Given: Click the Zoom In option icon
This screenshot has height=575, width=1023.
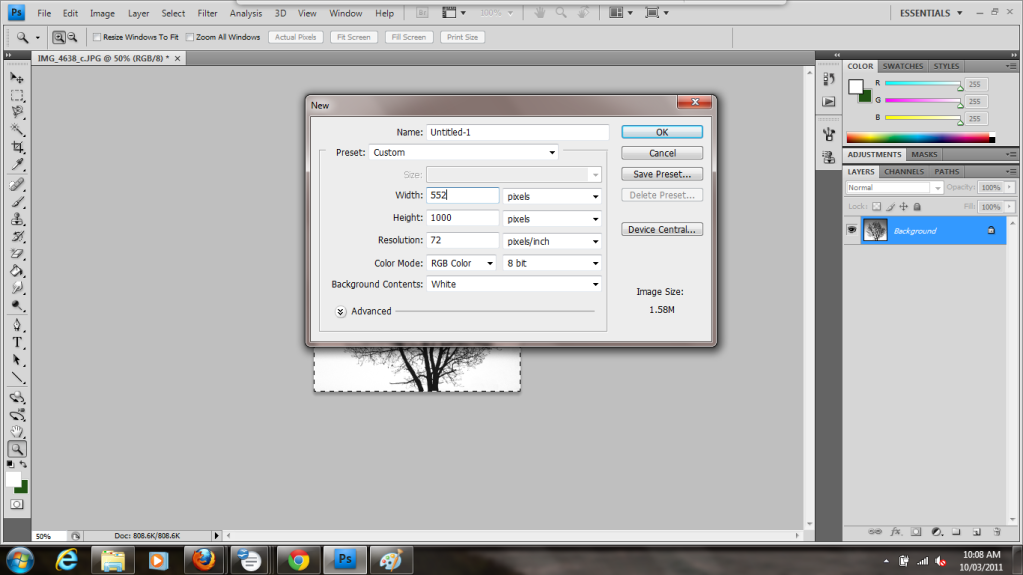Looking at the screenshot, I should click(59, 37).
